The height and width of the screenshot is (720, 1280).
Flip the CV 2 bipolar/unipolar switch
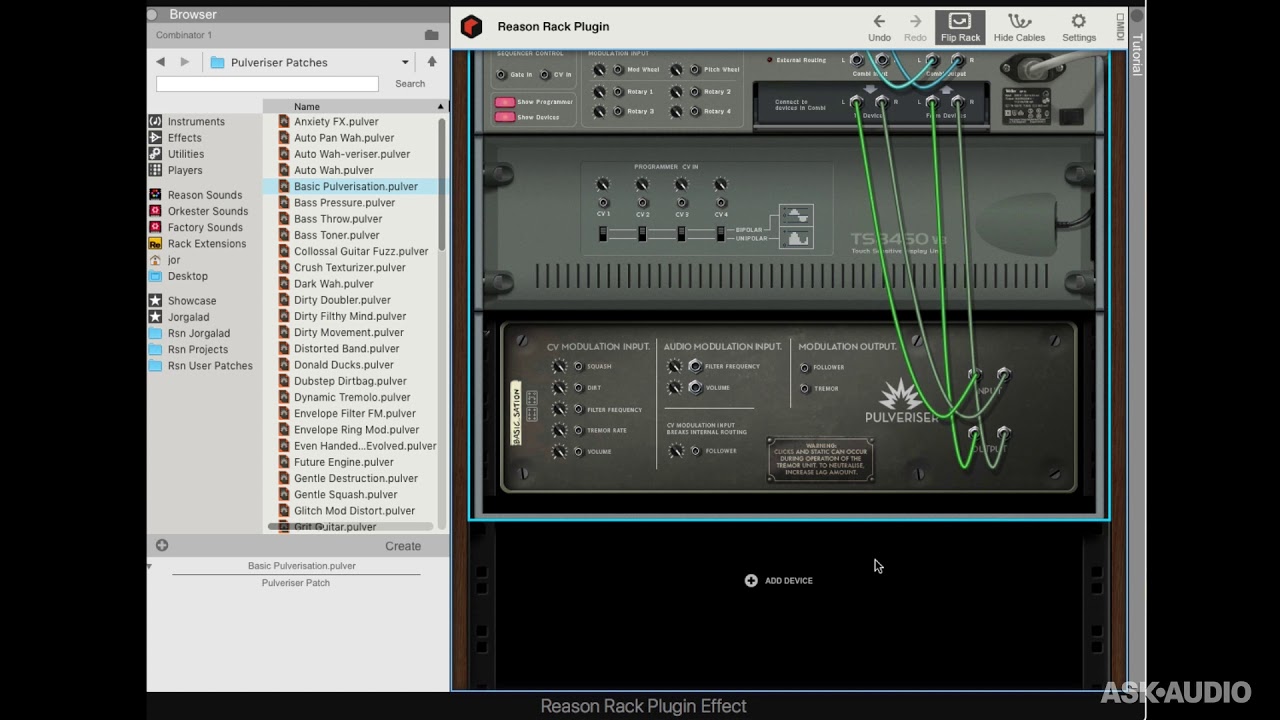click(642, 234)
